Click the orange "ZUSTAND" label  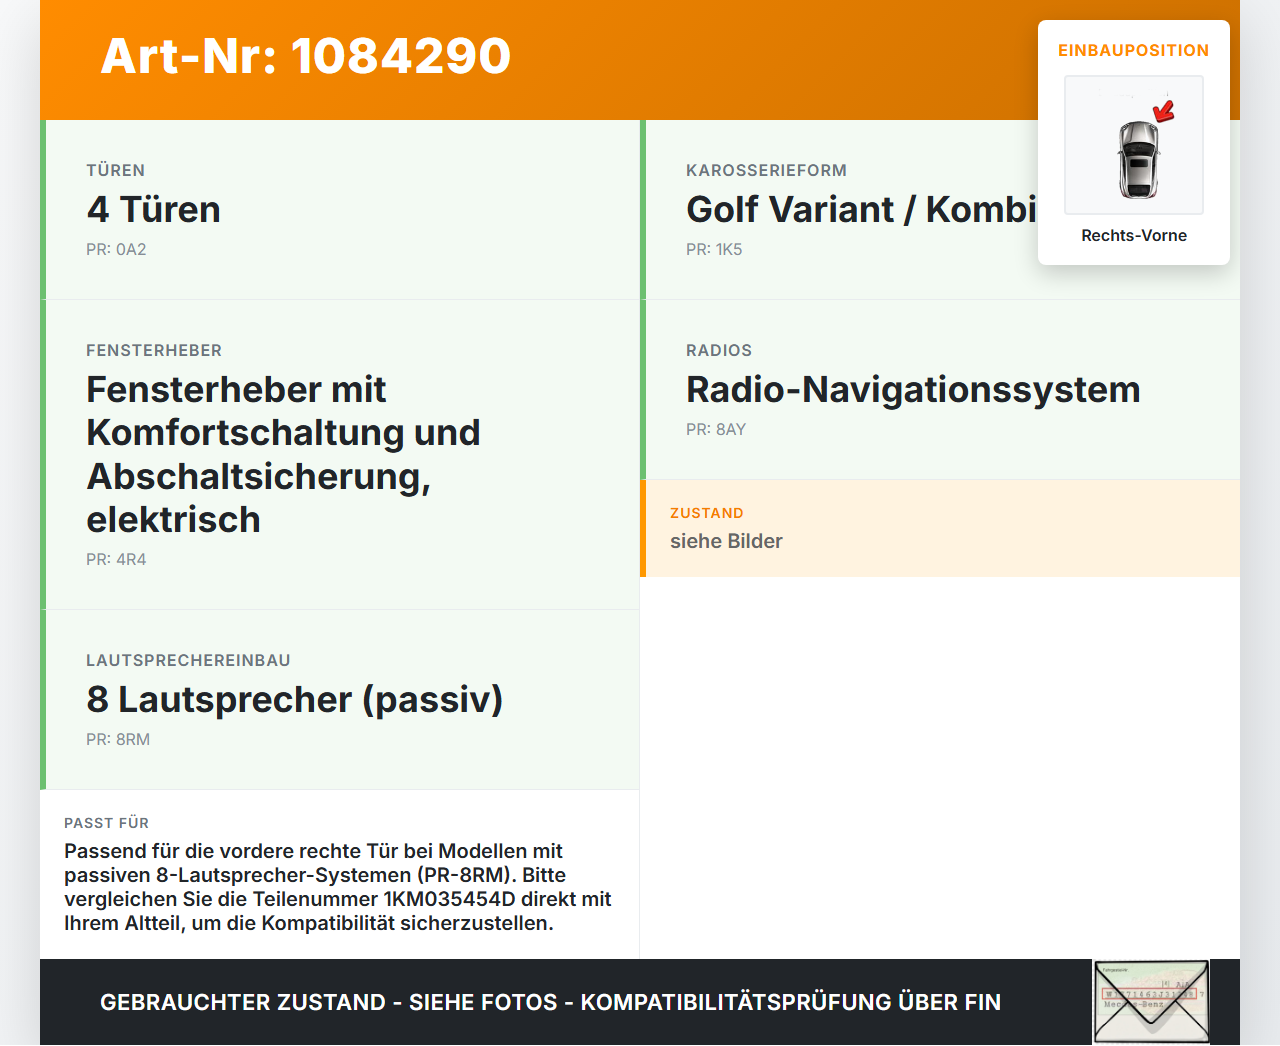[x=707, y=513]
